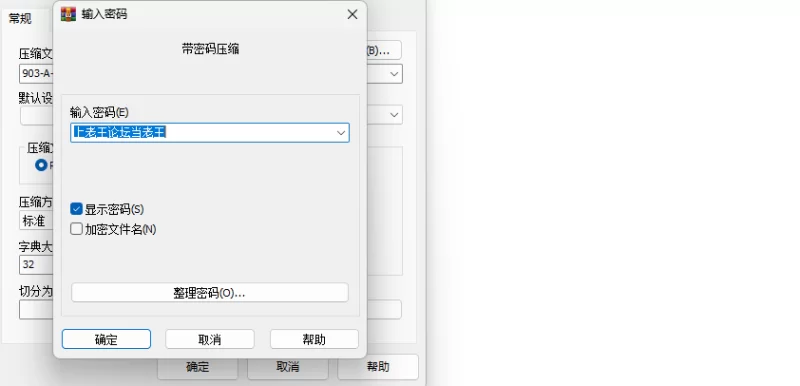
Task: Uncheck the 显示密码(S) checkbox
Action: pos(77,209)
